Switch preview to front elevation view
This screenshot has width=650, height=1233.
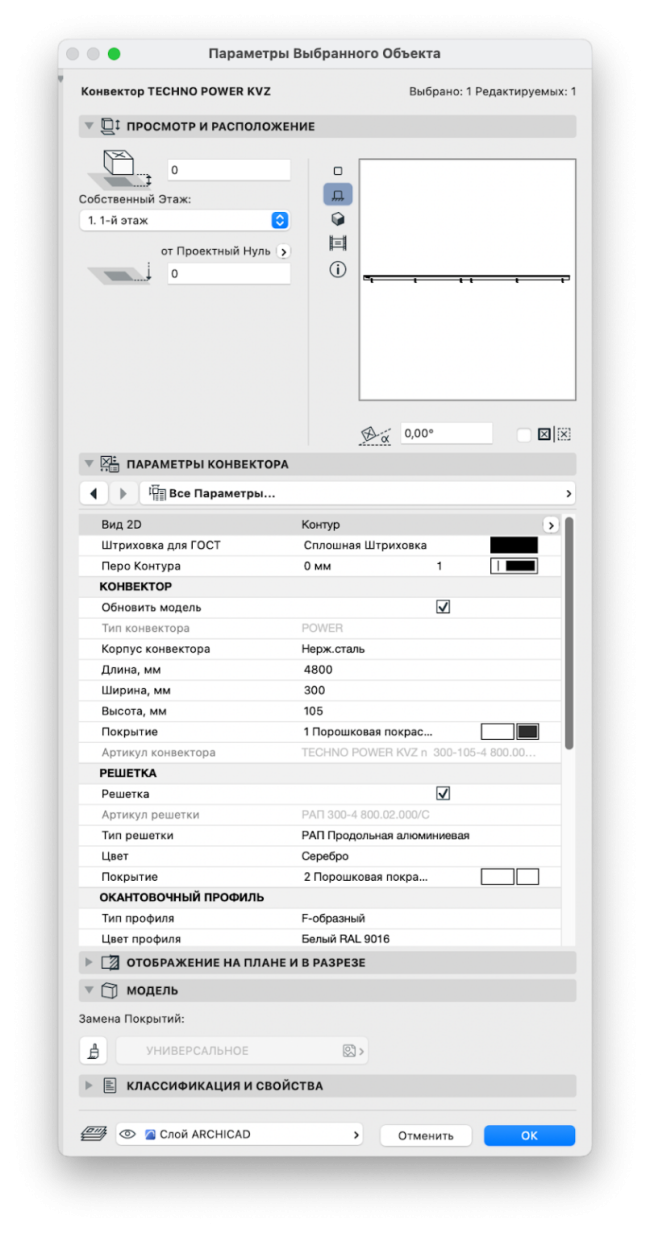(337, 194)
